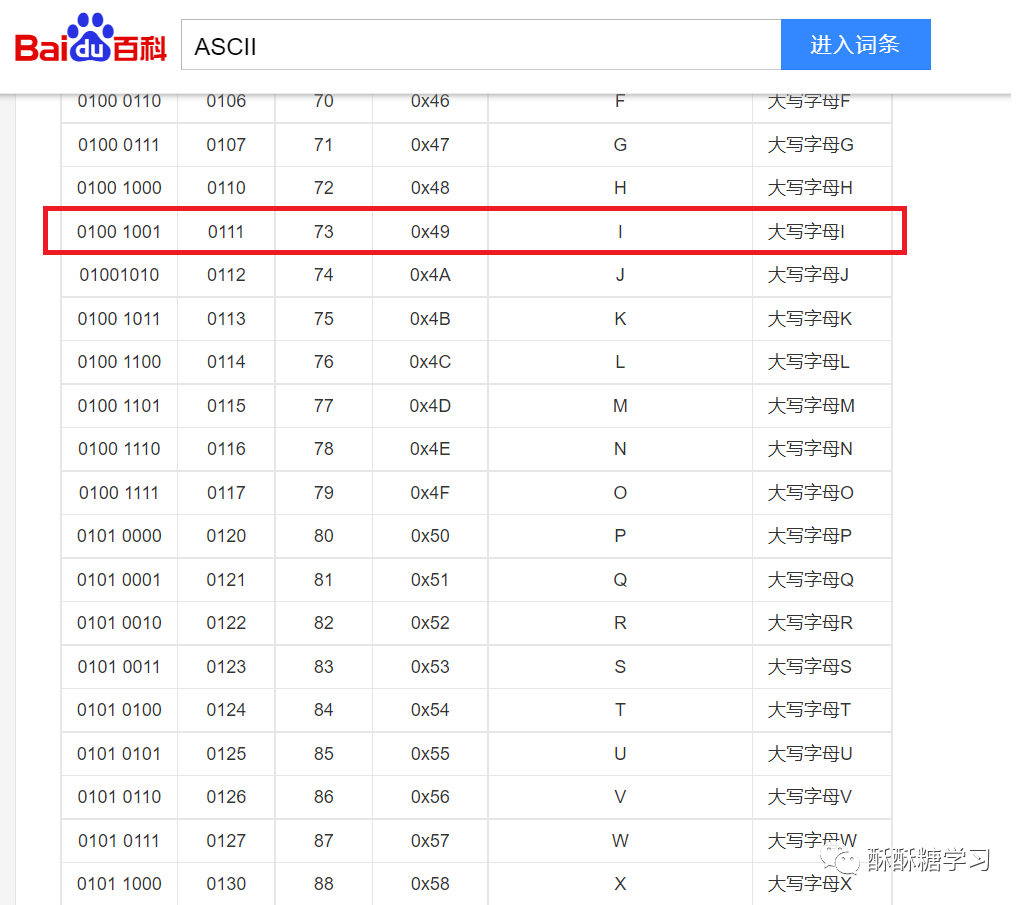This screenshot has width=1025, height=905.
Task: Click hex cell 0x4F
Action: [430, 492]
